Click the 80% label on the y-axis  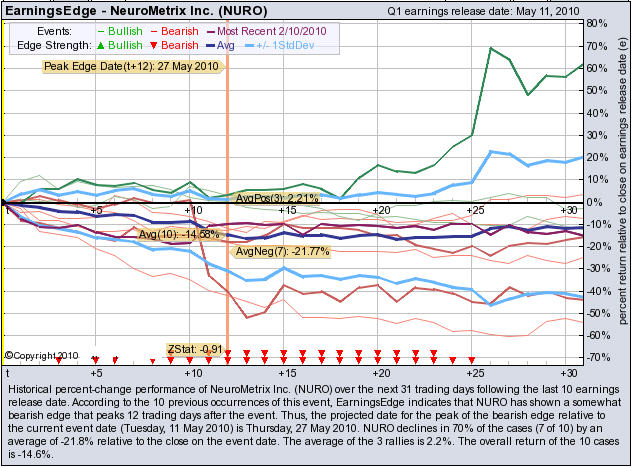tap(600, 22)
